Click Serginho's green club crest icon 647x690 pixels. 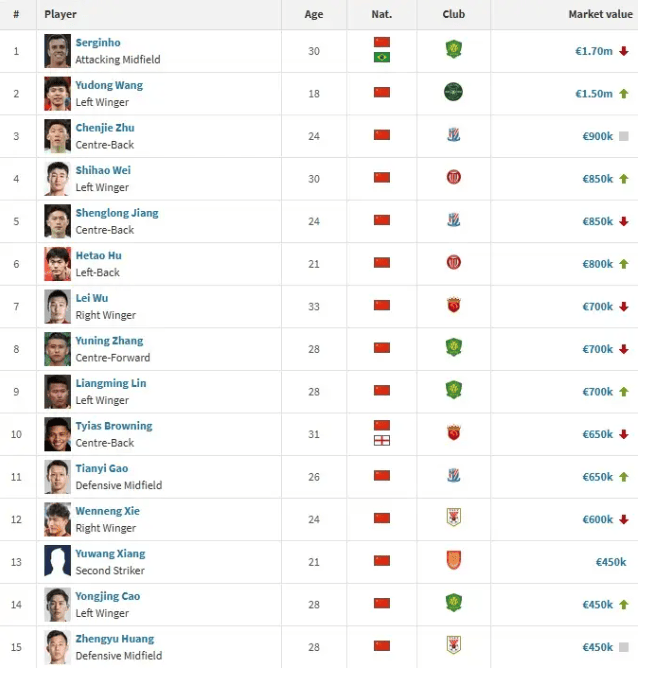point(453,49)
